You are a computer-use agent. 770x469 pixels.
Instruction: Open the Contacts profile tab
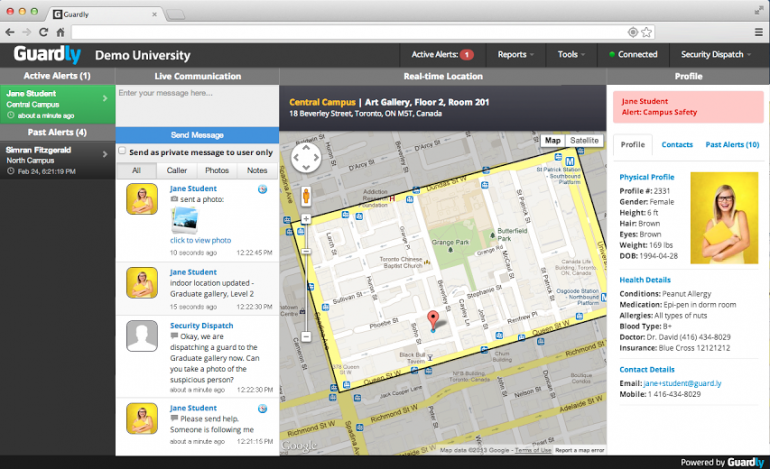677,145
